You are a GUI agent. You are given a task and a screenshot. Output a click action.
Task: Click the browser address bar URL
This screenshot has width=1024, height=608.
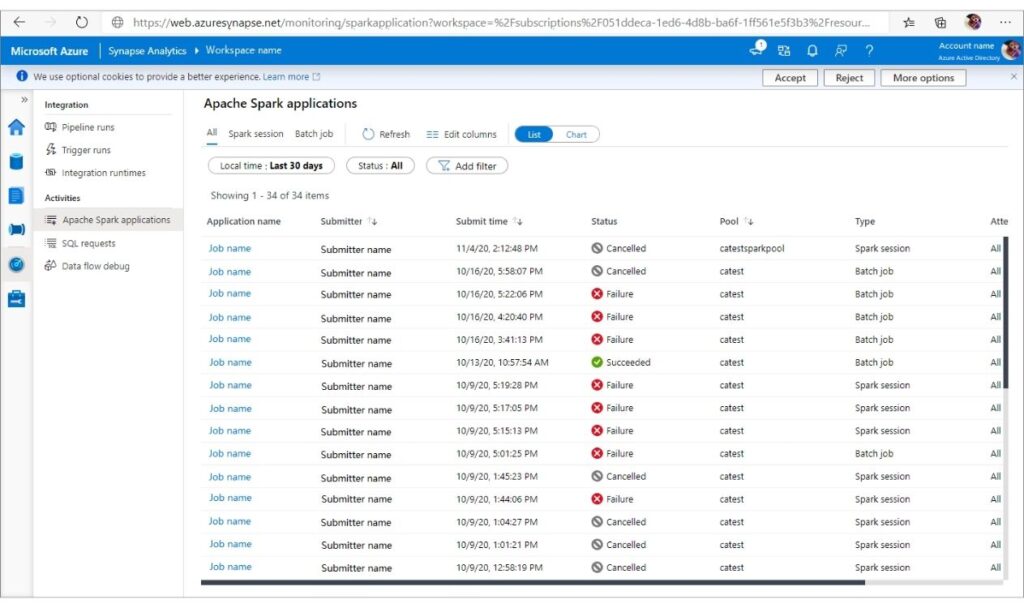click(501, 22)
